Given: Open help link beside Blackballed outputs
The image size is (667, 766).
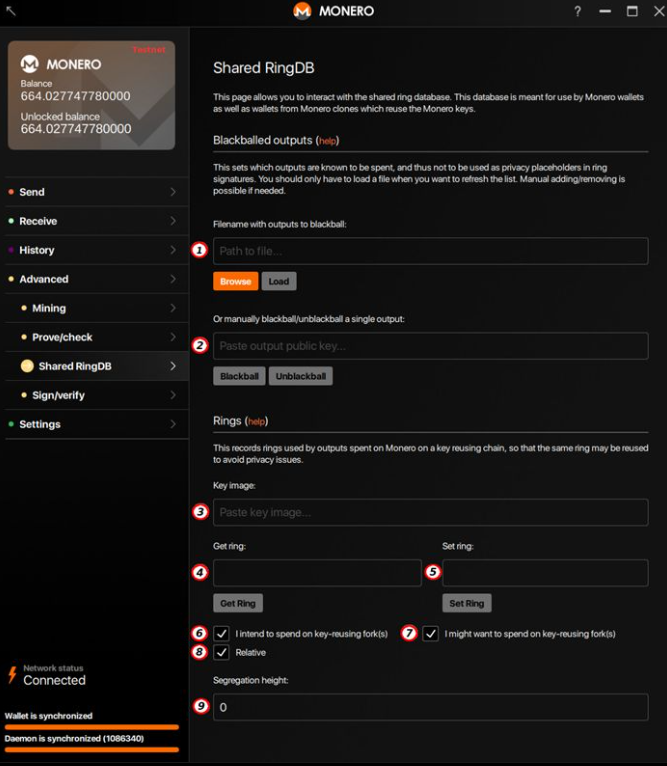Looking at the screenshot, I should coord(328,142).
